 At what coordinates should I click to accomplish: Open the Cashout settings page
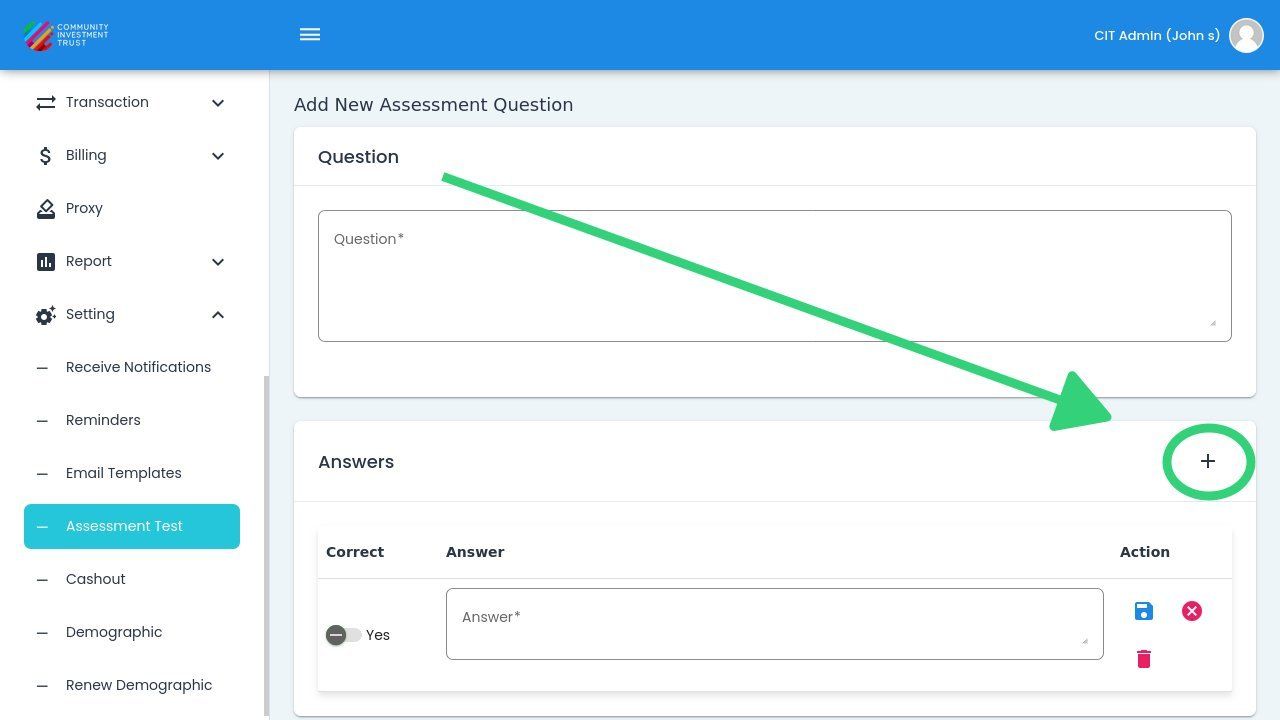pos(96,579)
